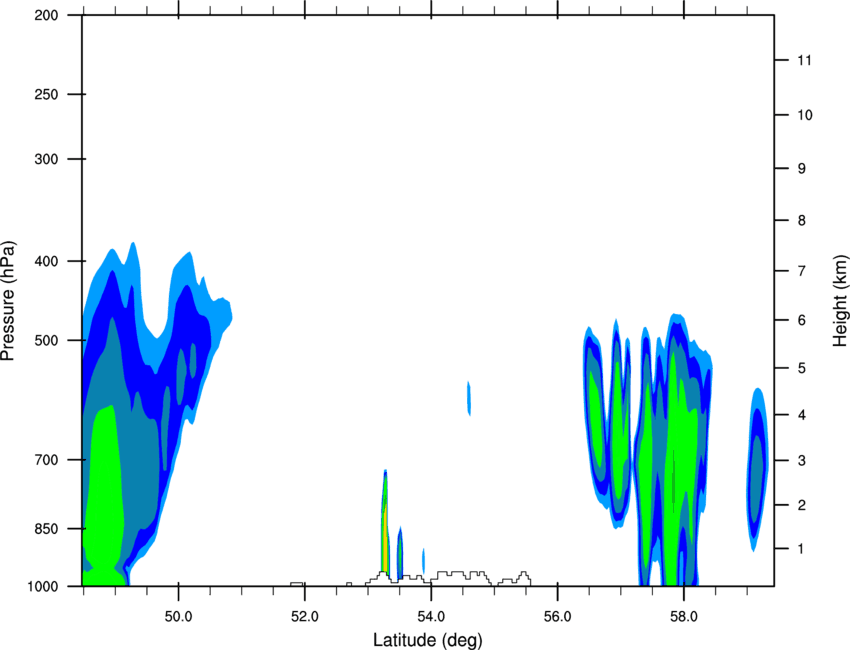
Task: Click the small light-blue sliver near latitude 54.6
Action: tap(469, 398)
